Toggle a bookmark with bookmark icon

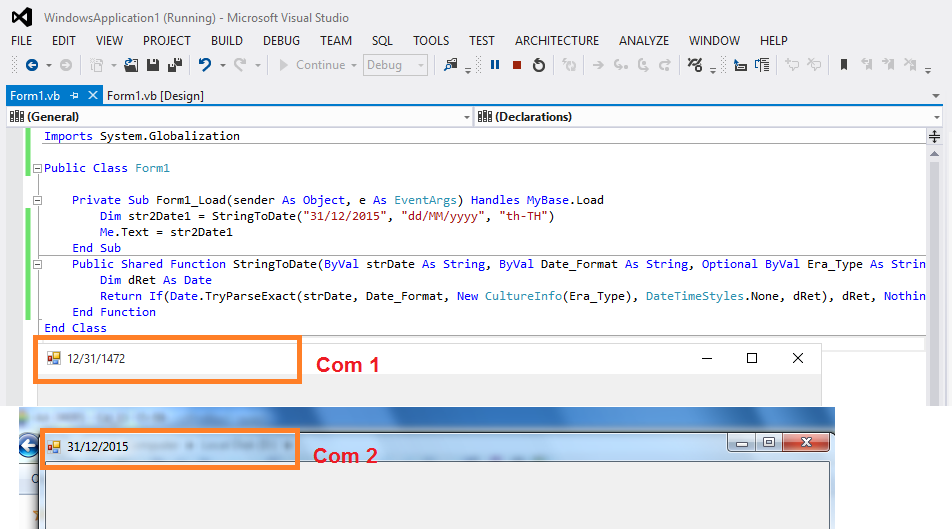(x=844, y=65)
